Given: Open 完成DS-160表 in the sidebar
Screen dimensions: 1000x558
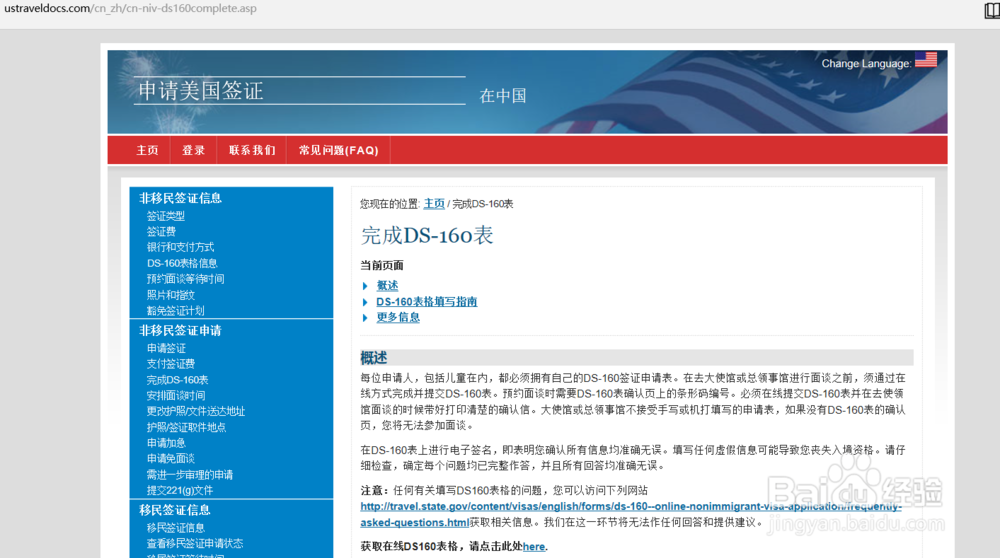Looking at the screenshot, I should [177, 379].
